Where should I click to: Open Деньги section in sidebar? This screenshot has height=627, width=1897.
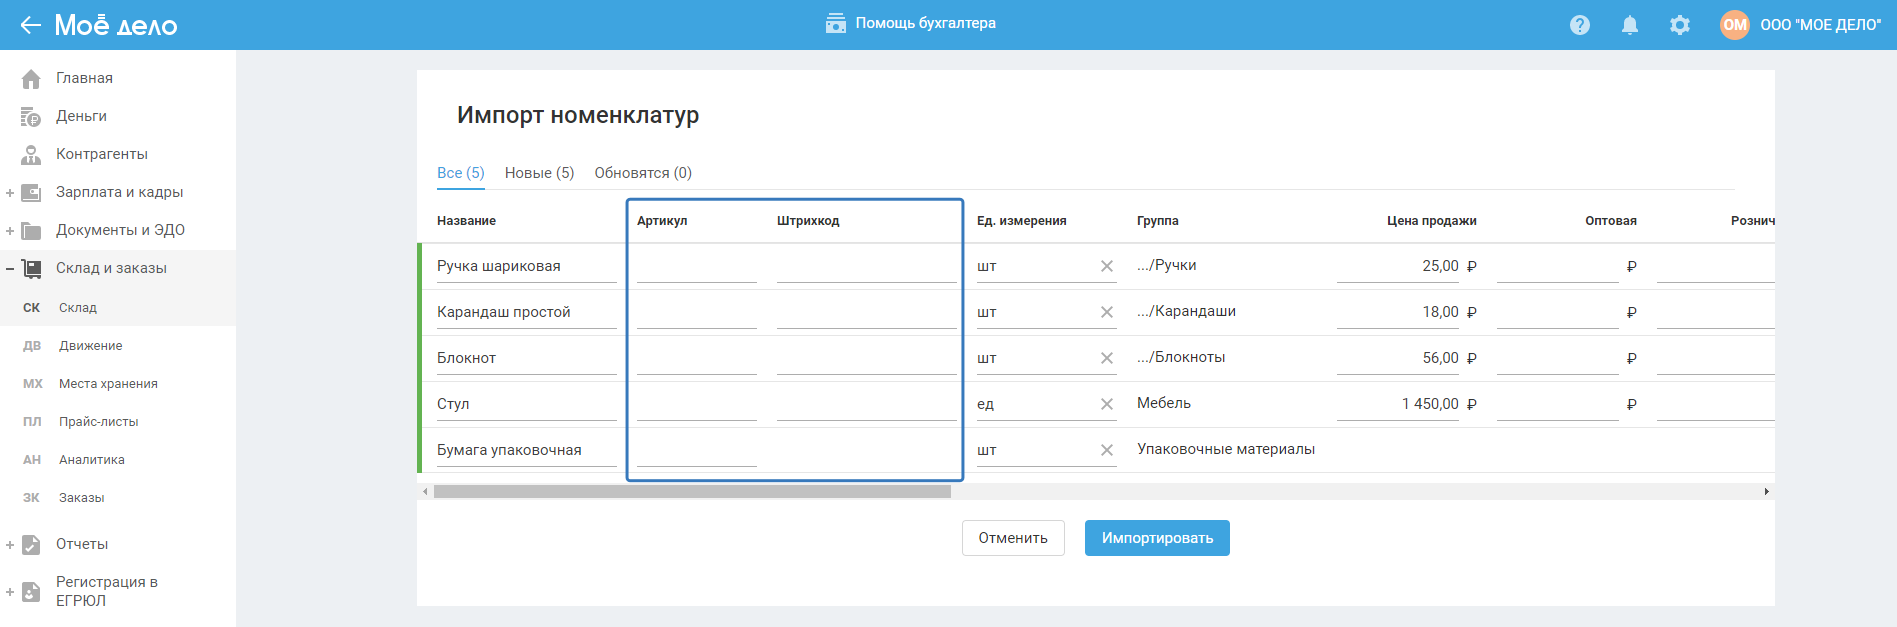pos(80,116)
